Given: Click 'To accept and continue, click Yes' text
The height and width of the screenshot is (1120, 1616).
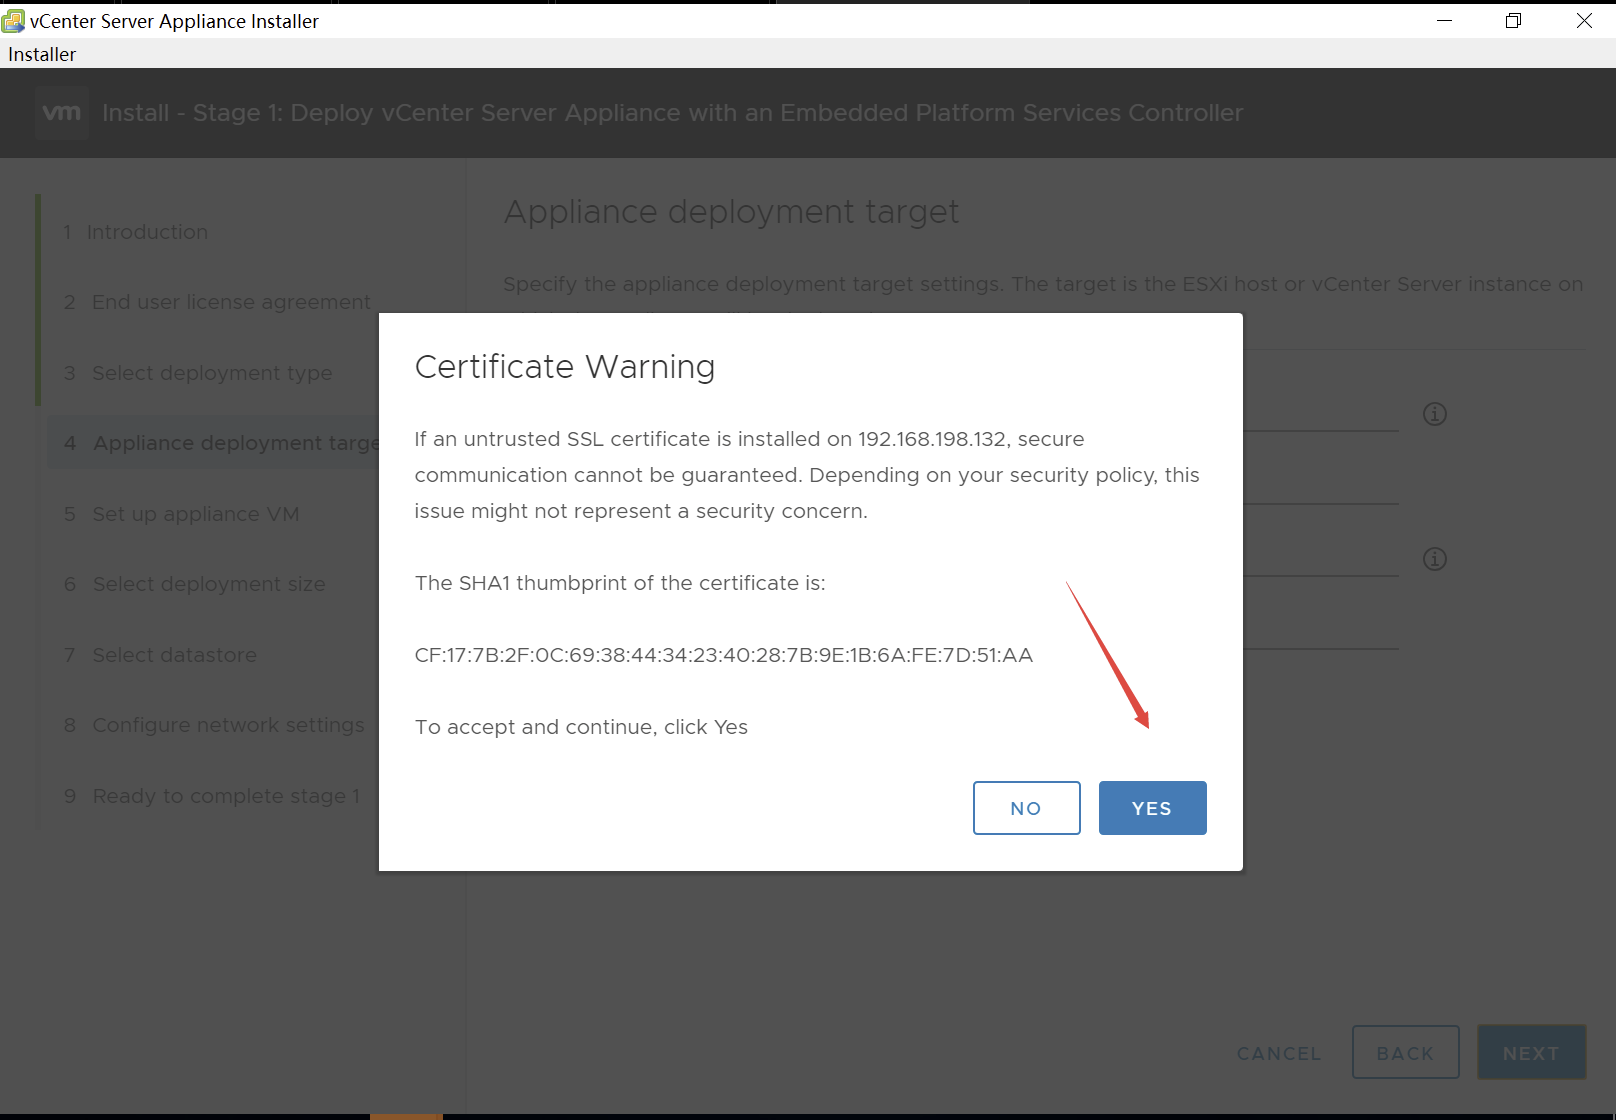Looking at the screenshot, I should point(581,727).
